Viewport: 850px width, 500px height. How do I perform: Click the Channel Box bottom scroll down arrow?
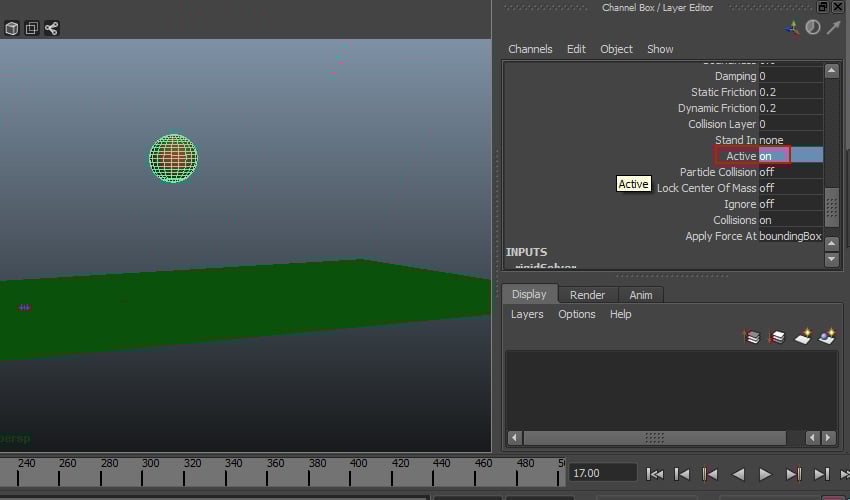832,260
